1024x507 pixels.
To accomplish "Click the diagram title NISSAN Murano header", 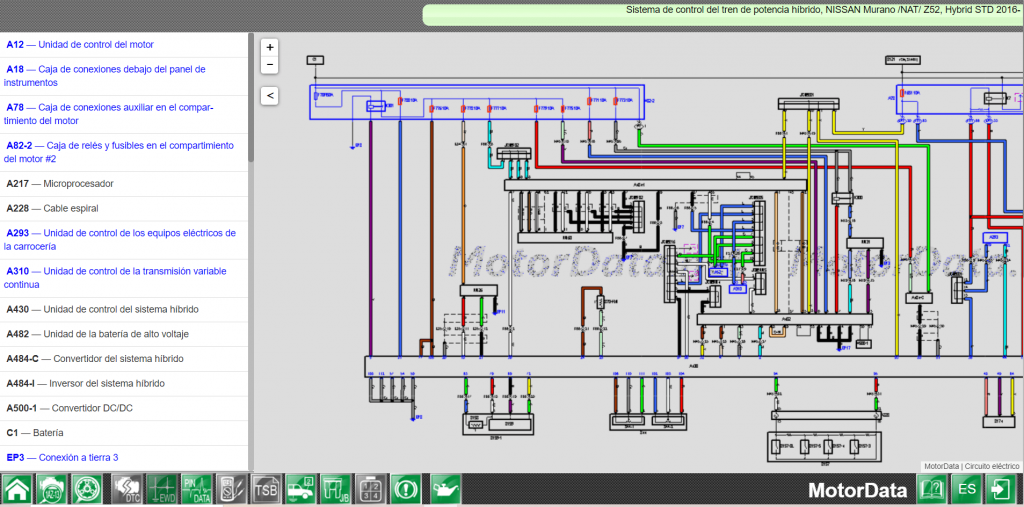I will coord(823,10).
